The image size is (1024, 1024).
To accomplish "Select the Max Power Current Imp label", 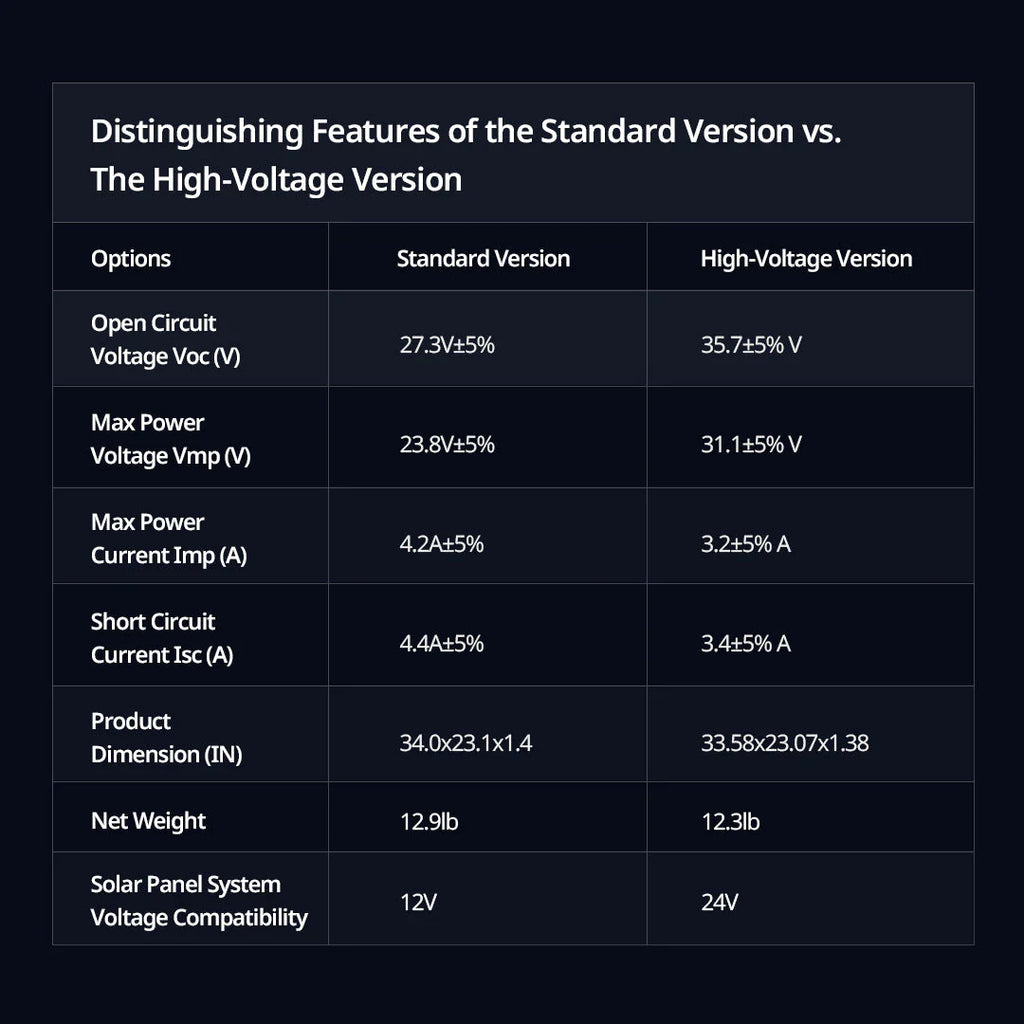I will pos(169,538).
